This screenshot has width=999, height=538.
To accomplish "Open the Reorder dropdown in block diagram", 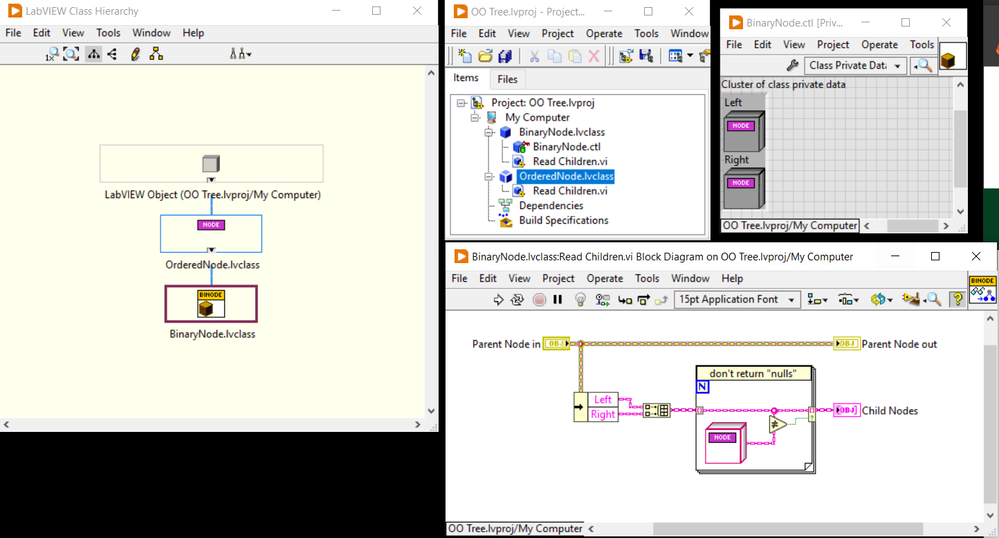I will click(x=881, y=300).
